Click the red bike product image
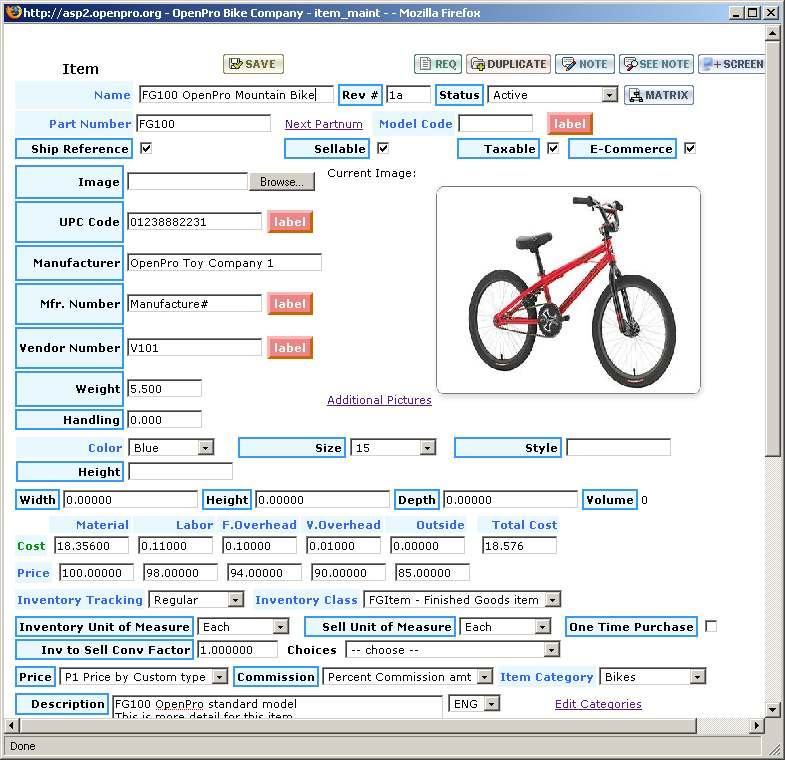Viewport: 785px width, 760px height. pos(568,290)
